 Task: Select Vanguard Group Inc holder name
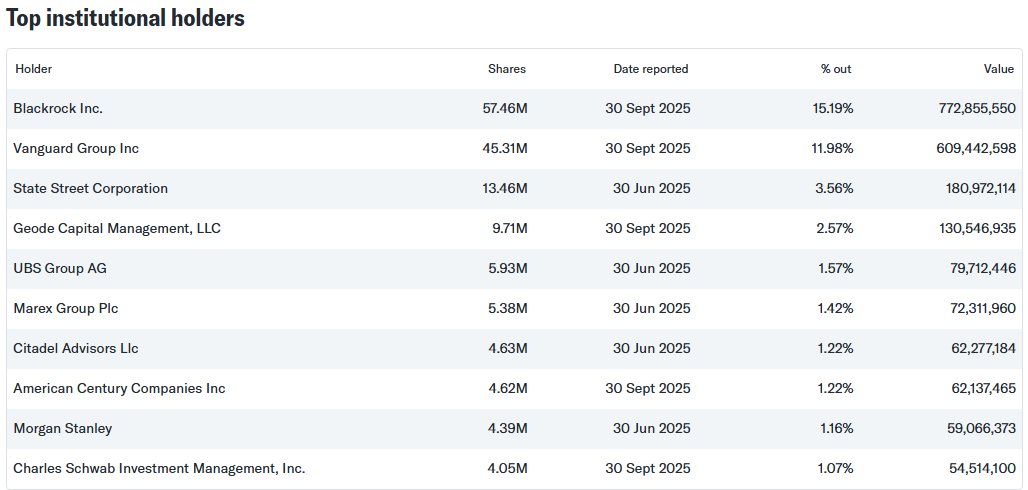click(76, 149)
